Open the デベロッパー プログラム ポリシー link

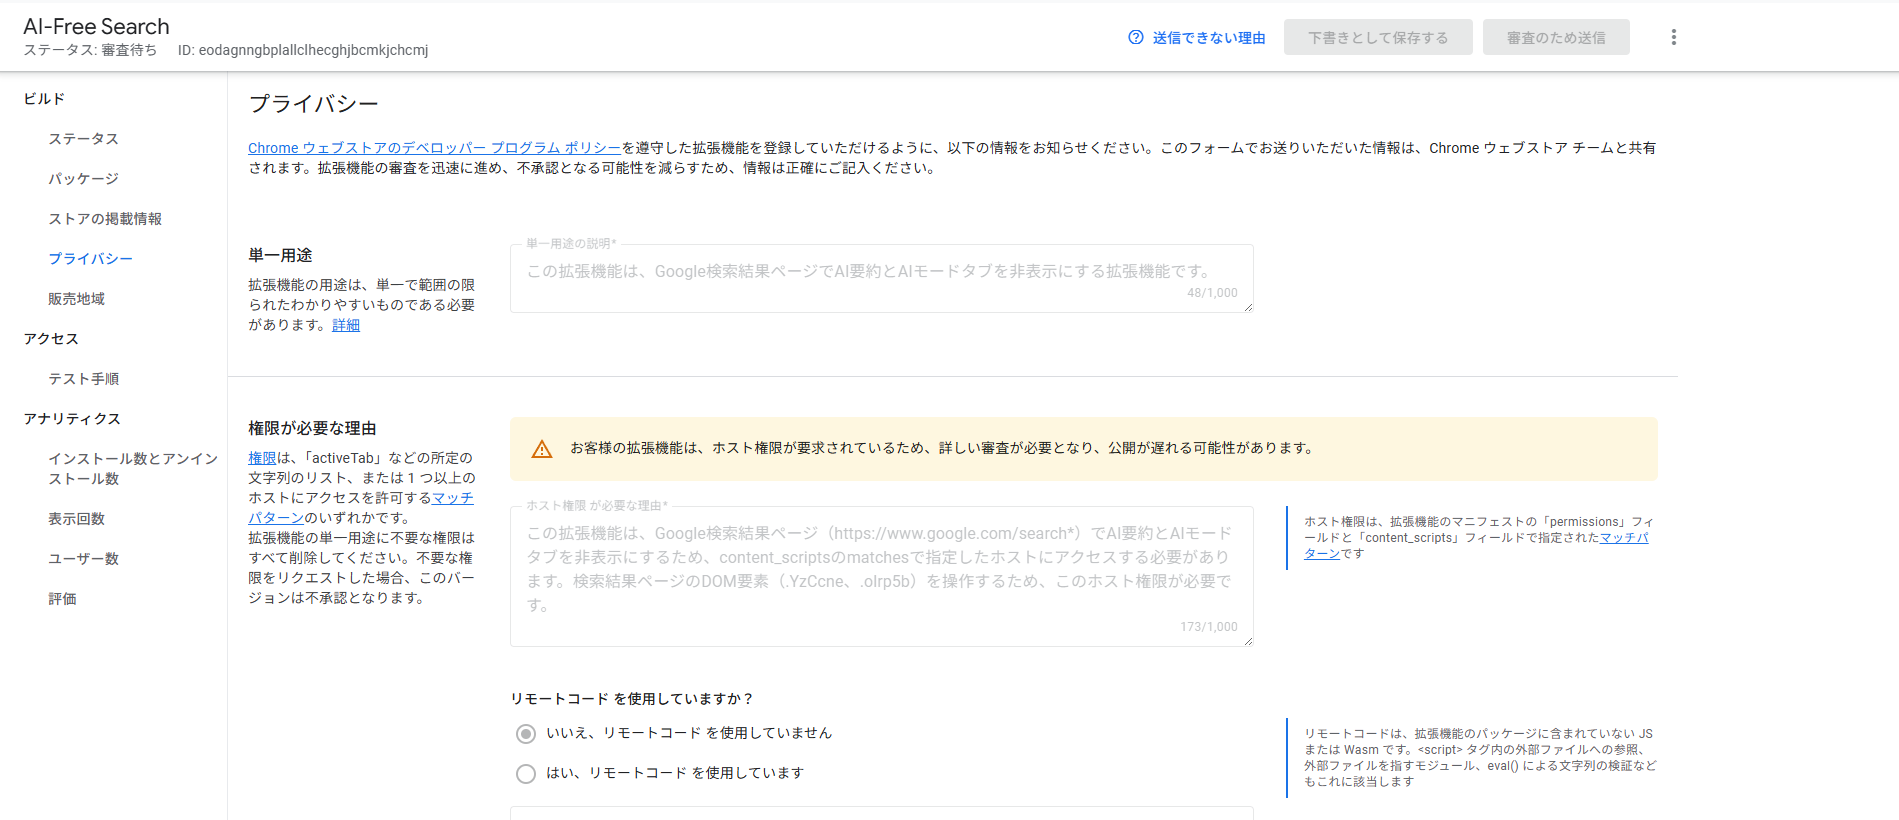coord(435,148)
